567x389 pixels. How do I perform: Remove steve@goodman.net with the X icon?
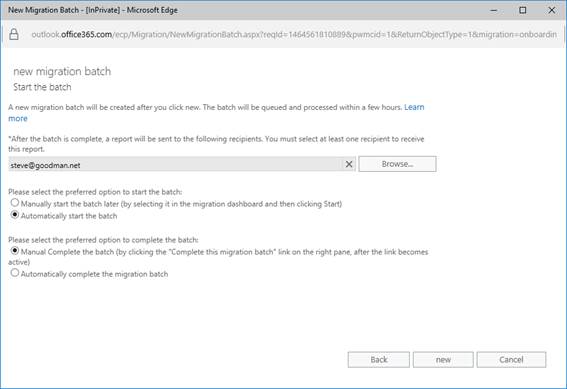[x=349, y=164]
